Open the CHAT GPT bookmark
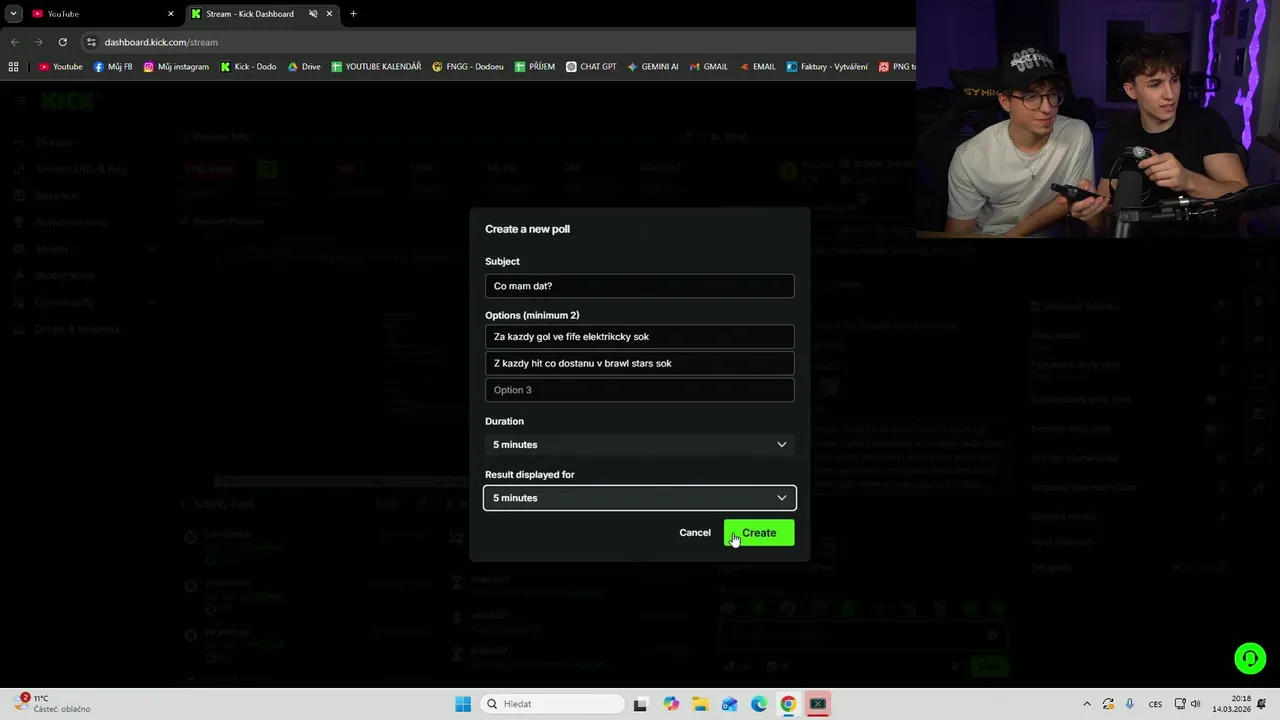 [x=591, y=67]
